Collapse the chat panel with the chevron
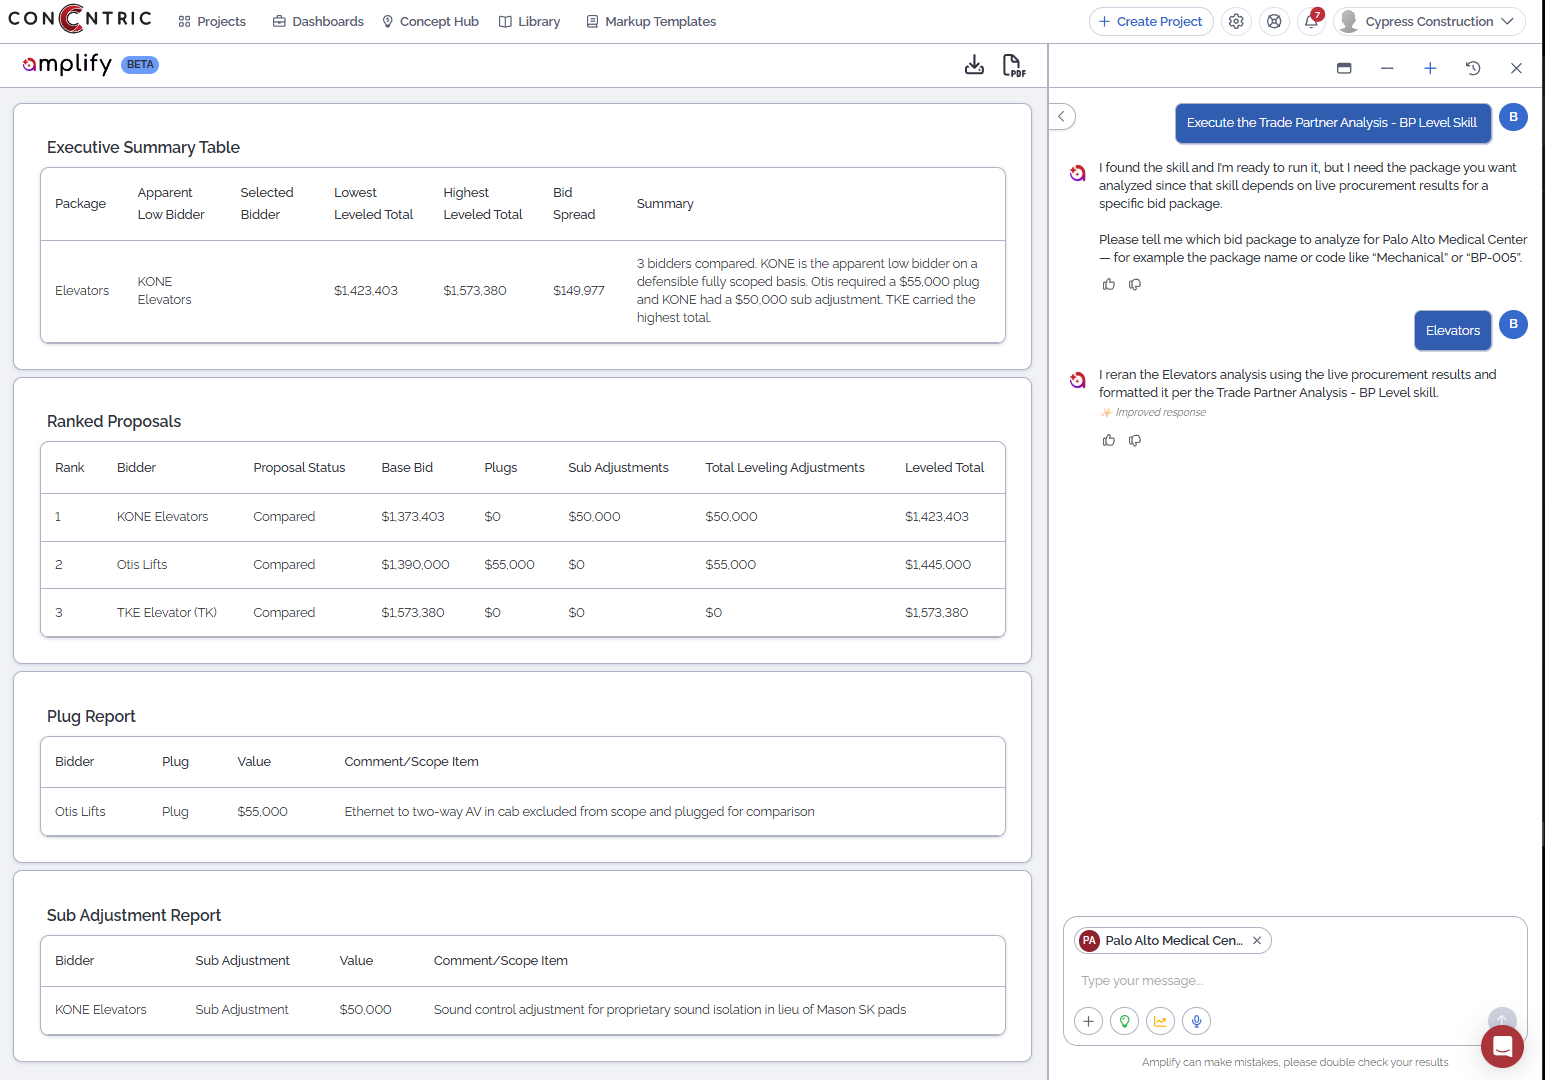The height and width of the screenshot is (1080, 1545). pyautogui.click(x=1062, y=116)
